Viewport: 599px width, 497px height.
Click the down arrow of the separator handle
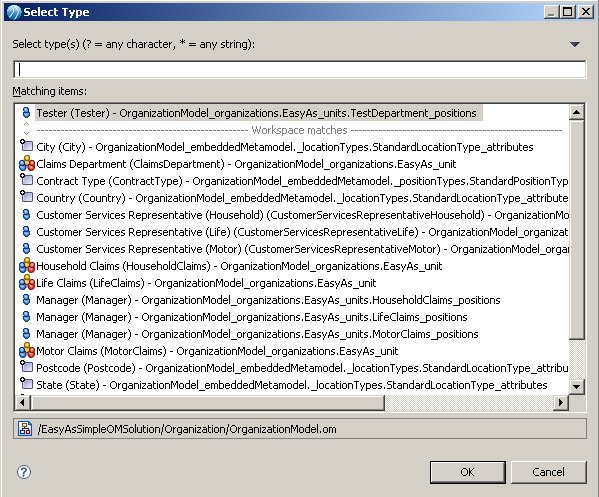[26, 133]
